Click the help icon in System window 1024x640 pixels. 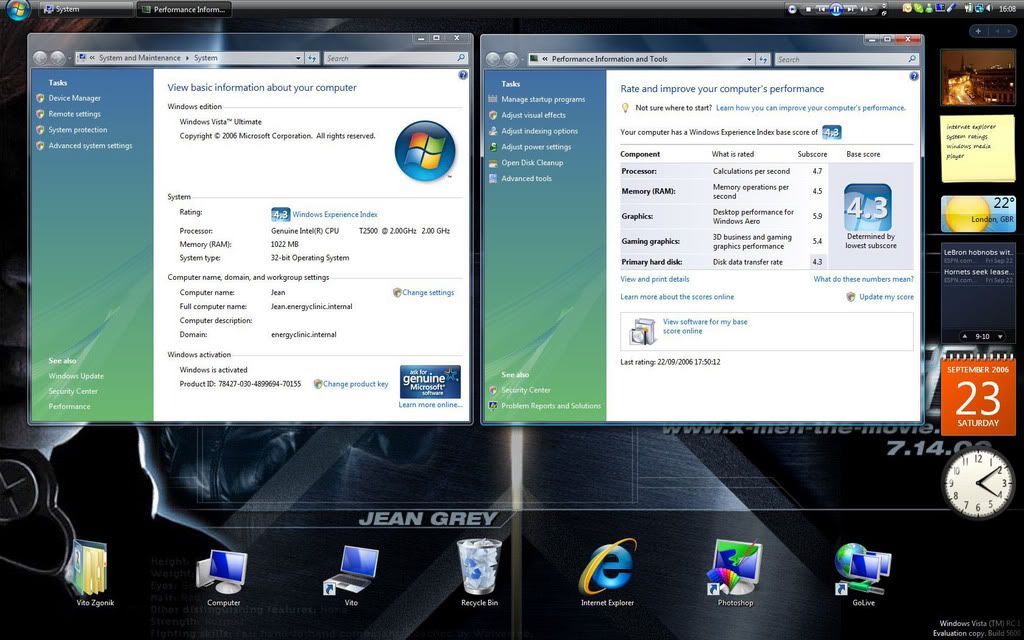click(463, 75)
